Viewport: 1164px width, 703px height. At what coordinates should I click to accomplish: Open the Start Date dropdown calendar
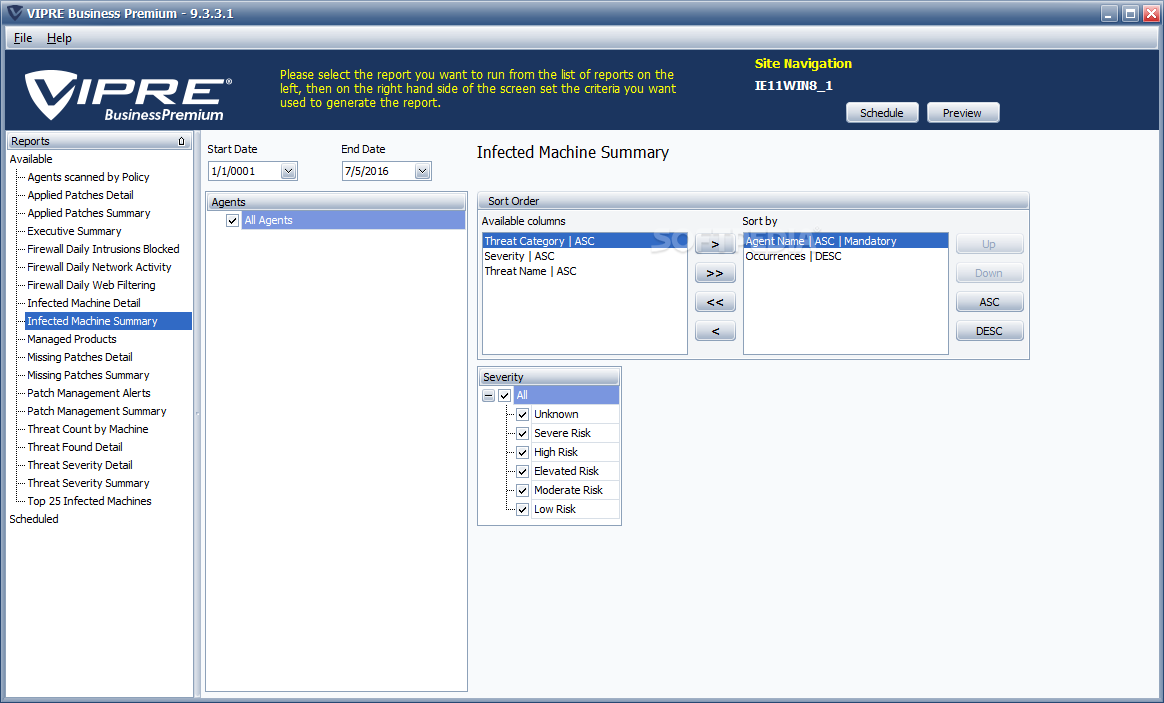(x=289, y=171)
